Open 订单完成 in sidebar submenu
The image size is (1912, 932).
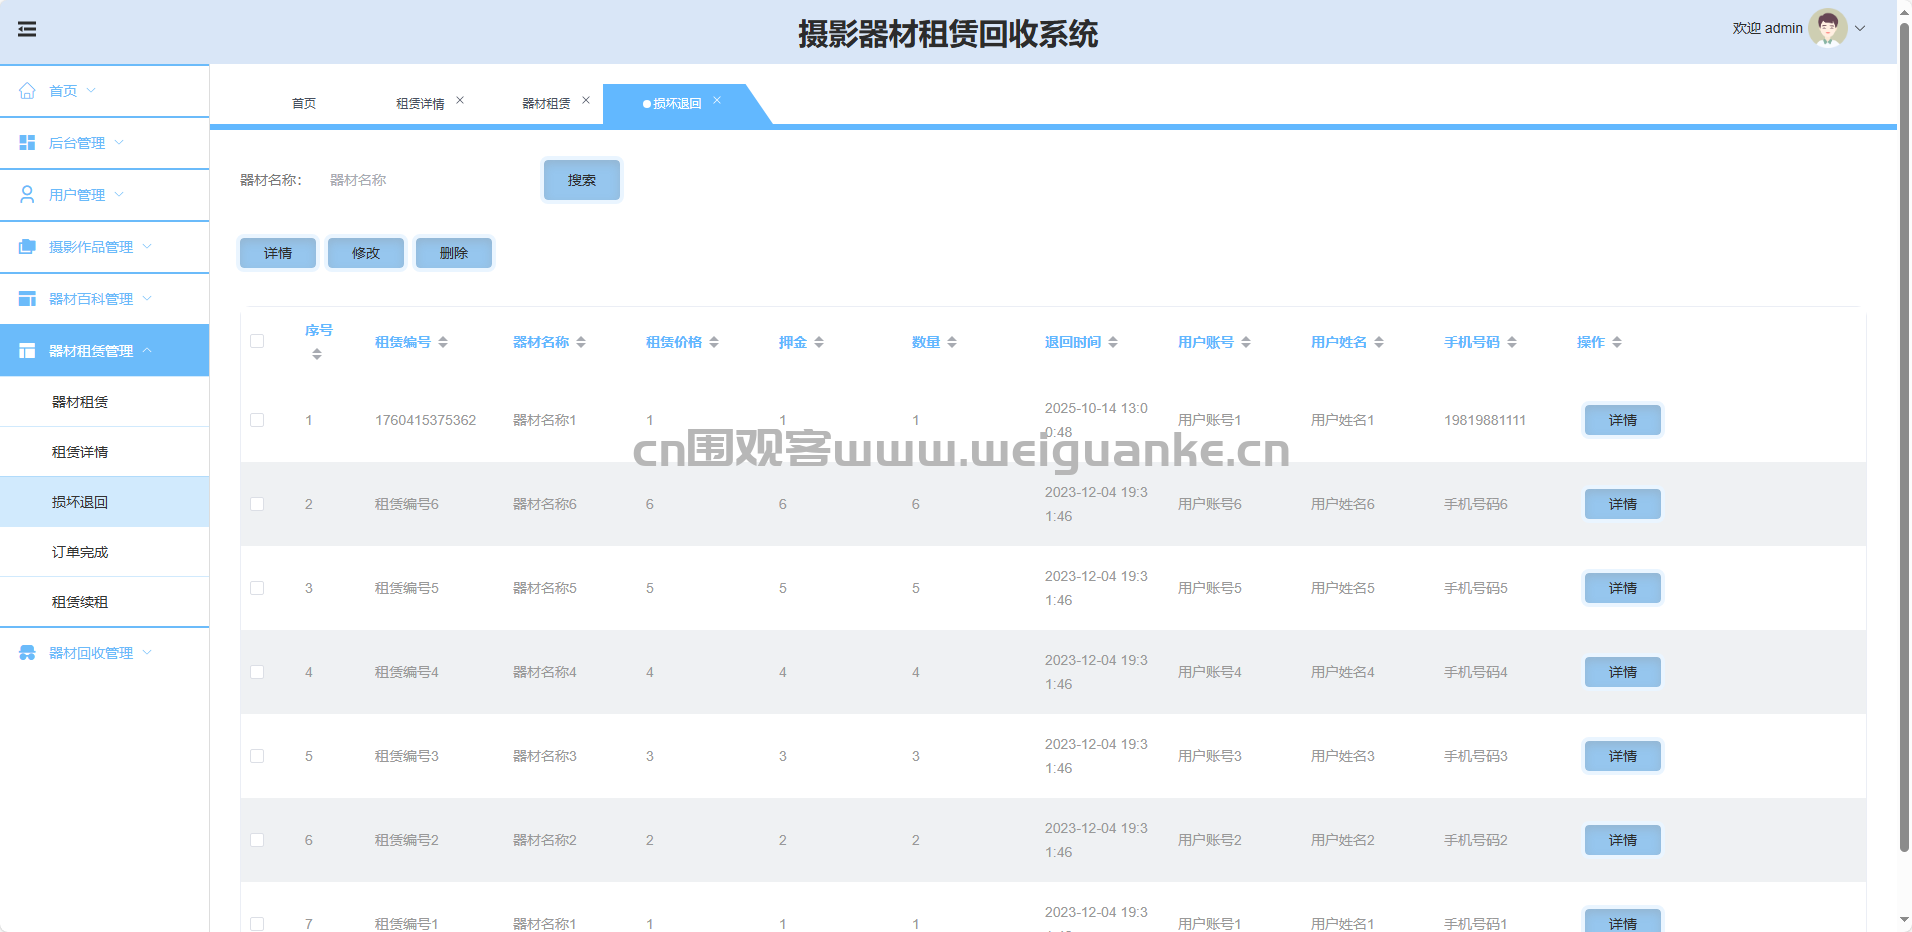point(80,552)
